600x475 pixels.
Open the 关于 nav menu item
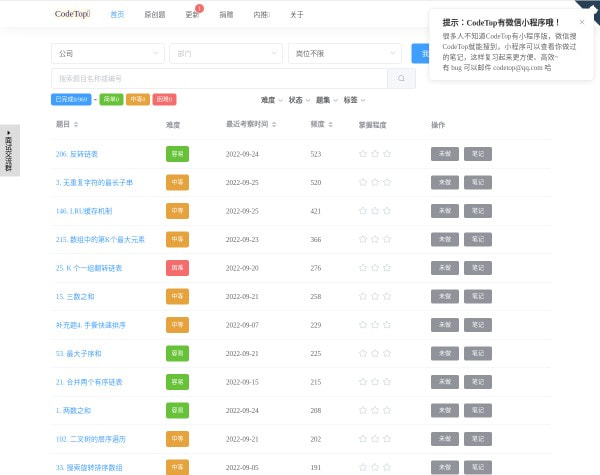point(296,15)
